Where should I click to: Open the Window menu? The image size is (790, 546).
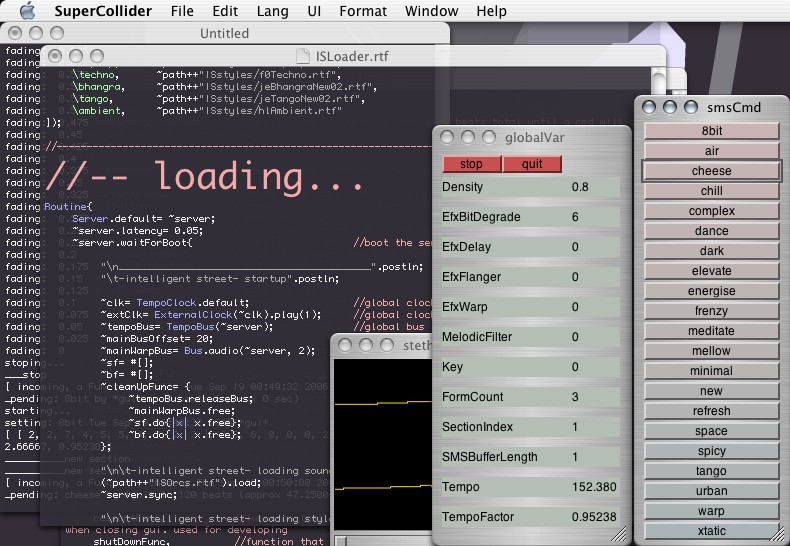click(431, 11)
